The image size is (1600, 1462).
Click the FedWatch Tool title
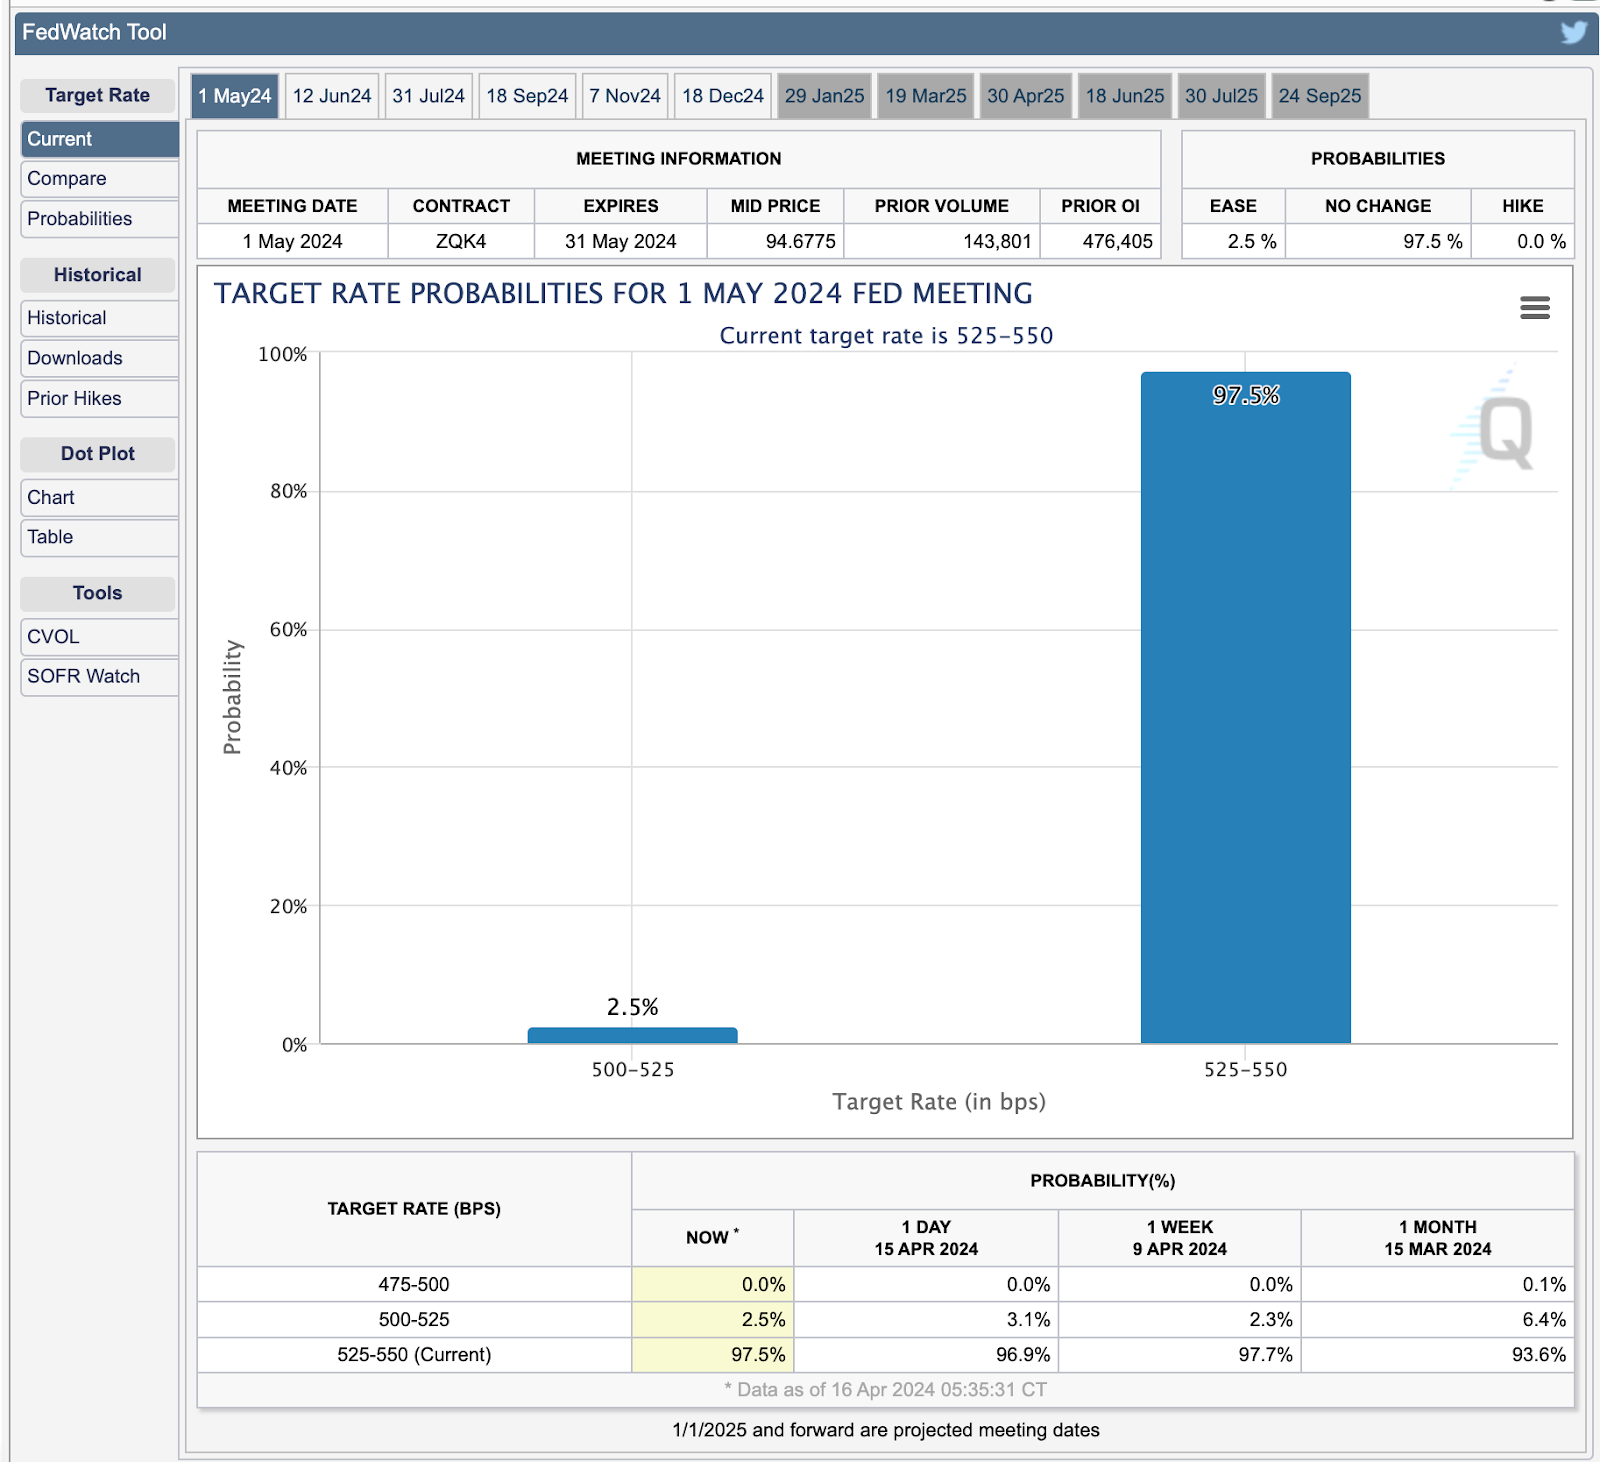[94, 32]
